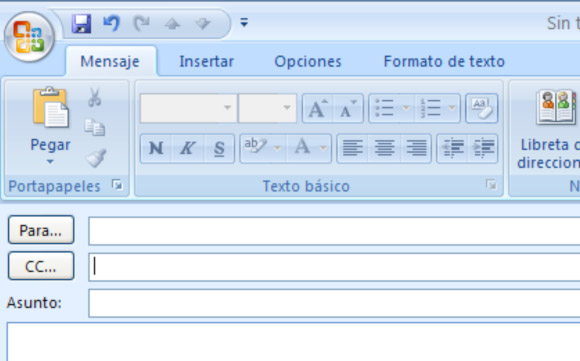Center the text alignment
The width and height of the screenshot is (580, 361).
(384, 148)
